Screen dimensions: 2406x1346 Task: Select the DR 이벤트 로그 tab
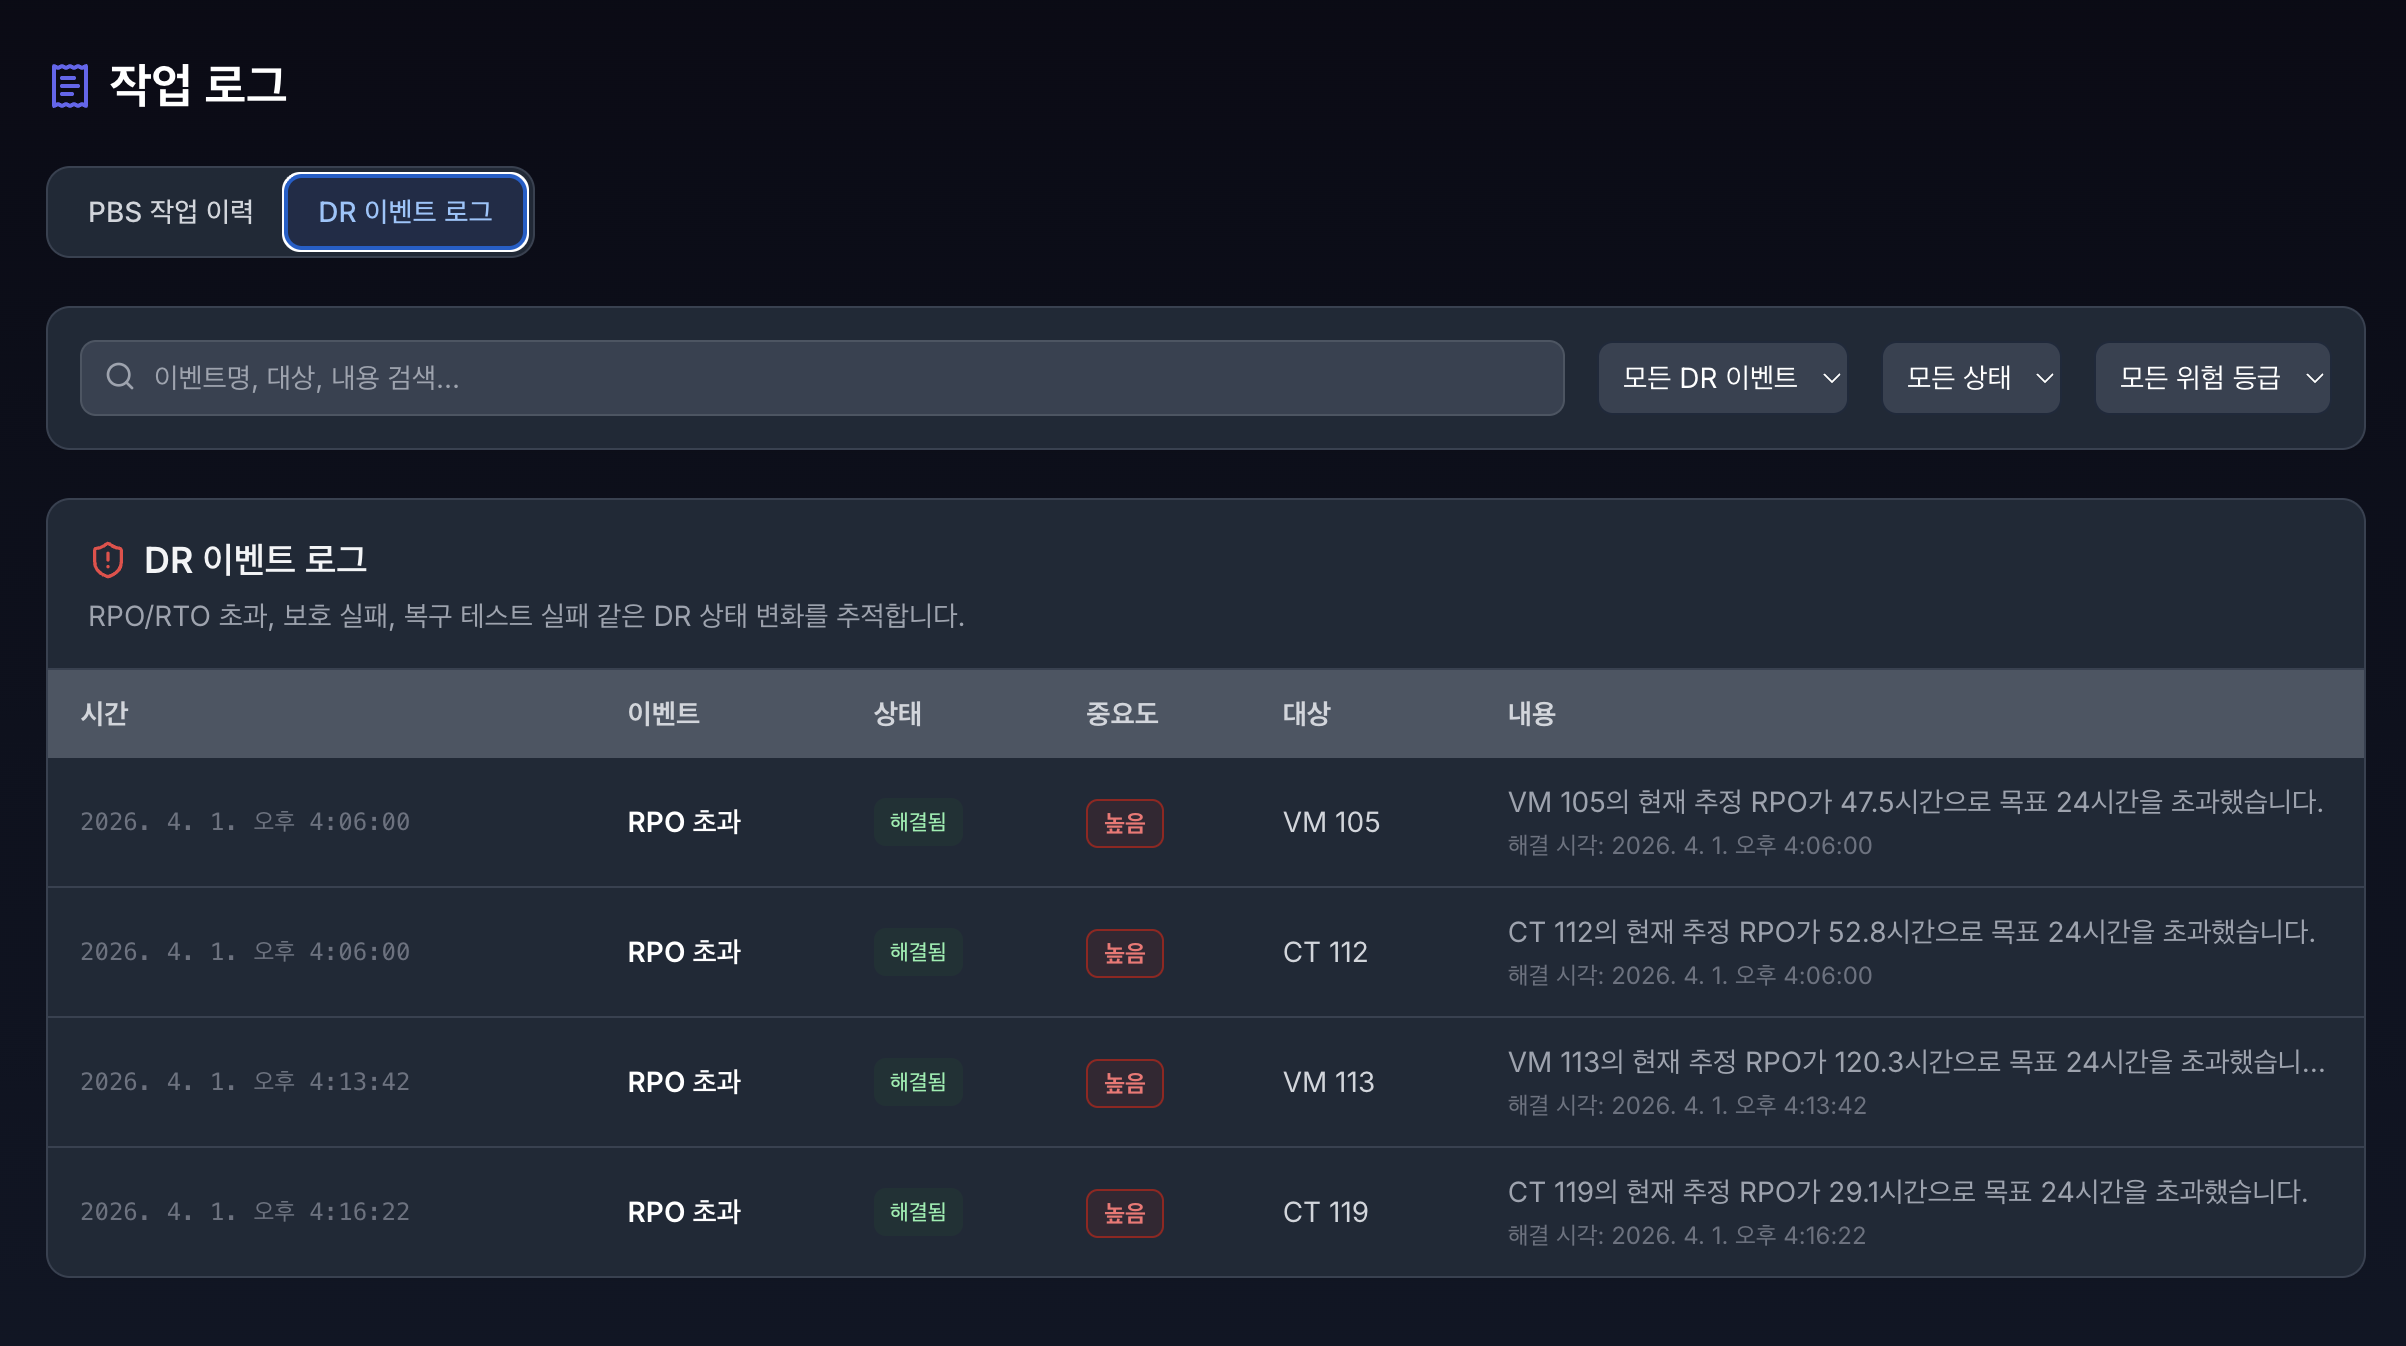tap(405, 212)
